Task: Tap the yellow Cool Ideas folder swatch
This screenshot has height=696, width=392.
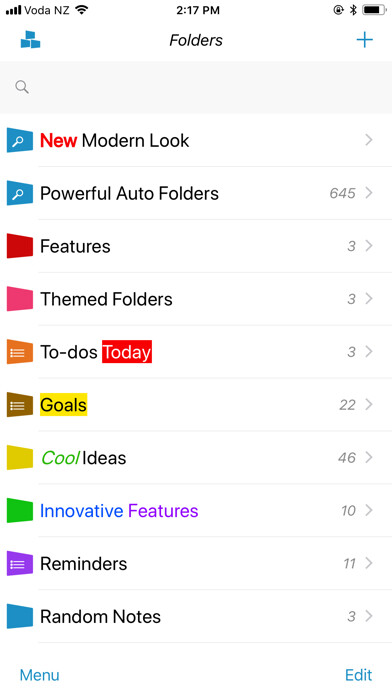Action: [x=20, y=458]
